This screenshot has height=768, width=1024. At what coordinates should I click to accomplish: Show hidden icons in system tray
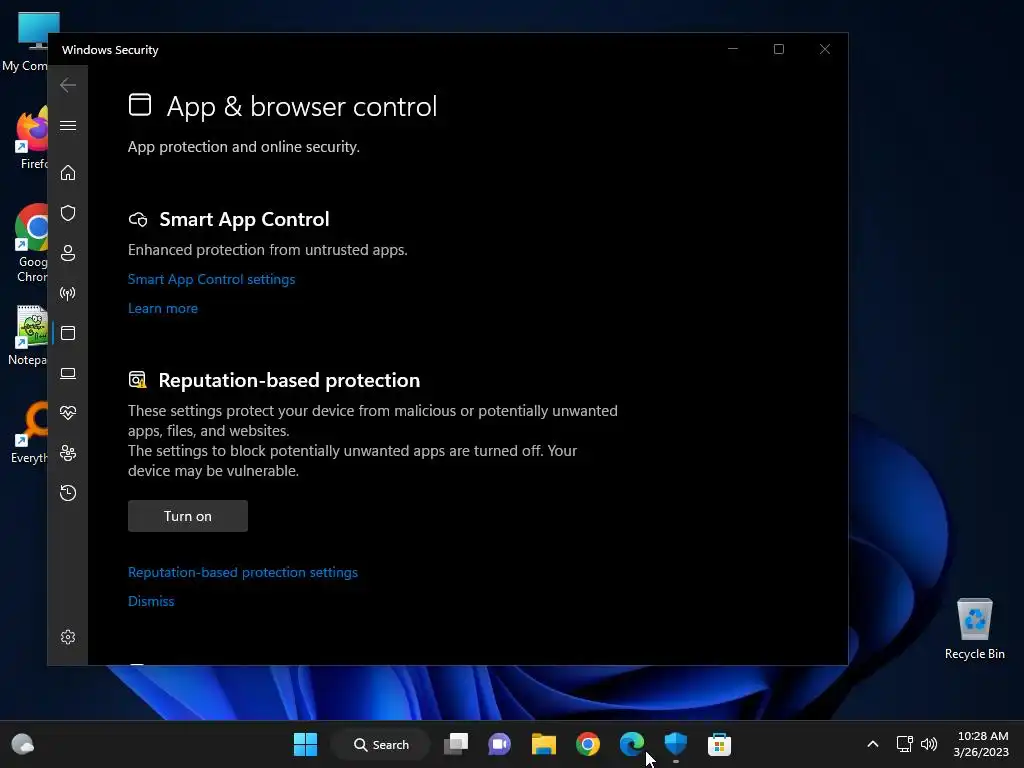click(x=872, y=744)
